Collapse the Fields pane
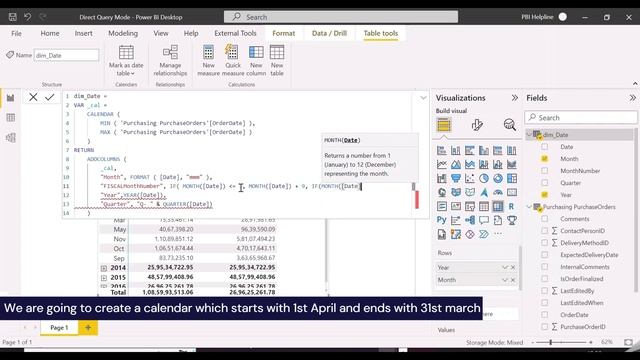This screenshot has height=360, width=640. (632, 98)
